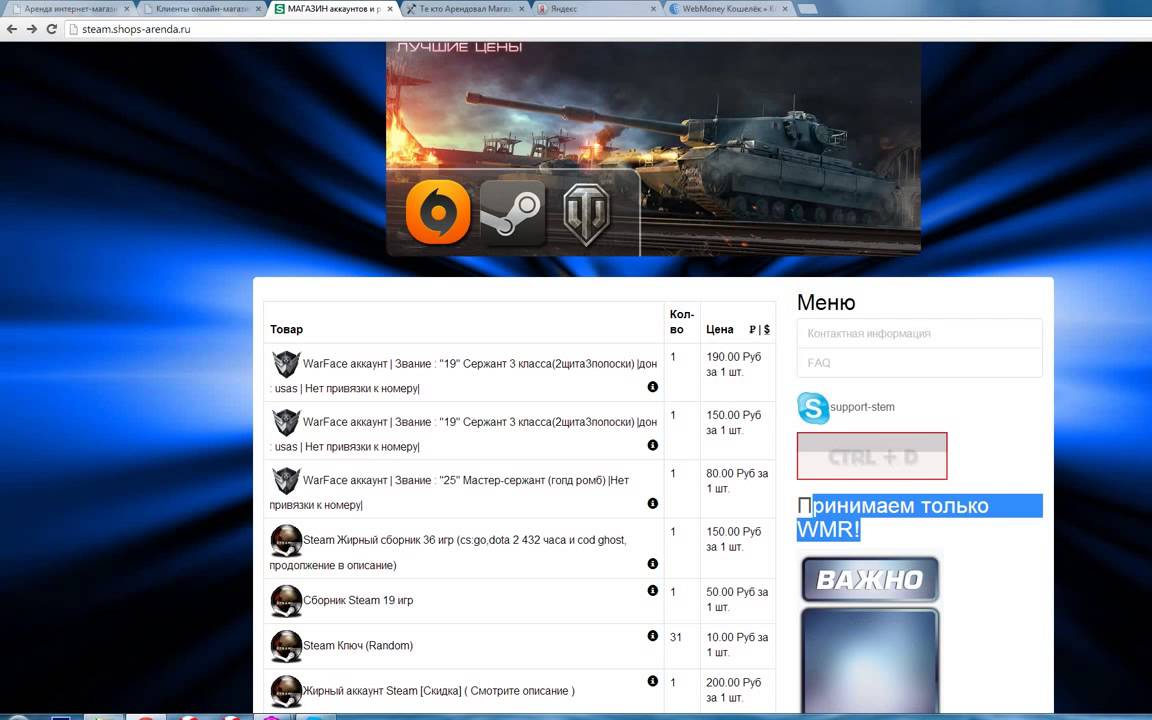Open a new tab with the new-tab button
Image resolution: width=1152 pixels, height=720 pixels.
tap(807, 10)
